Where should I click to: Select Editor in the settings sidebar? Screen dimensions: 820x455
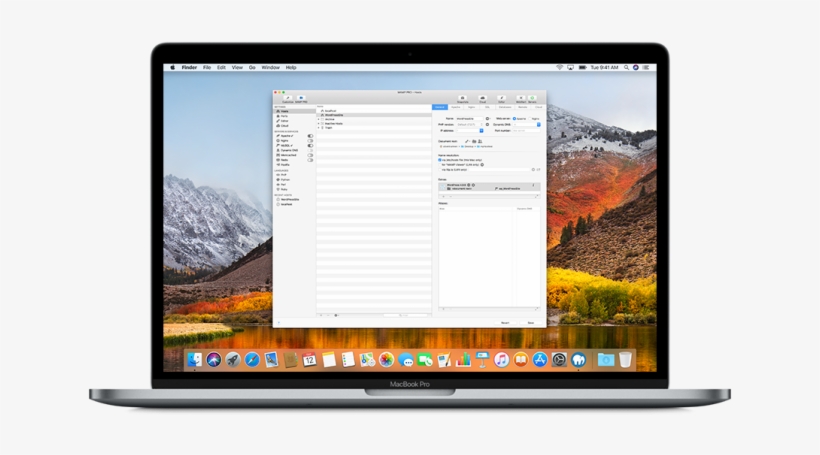coord(294,121)
